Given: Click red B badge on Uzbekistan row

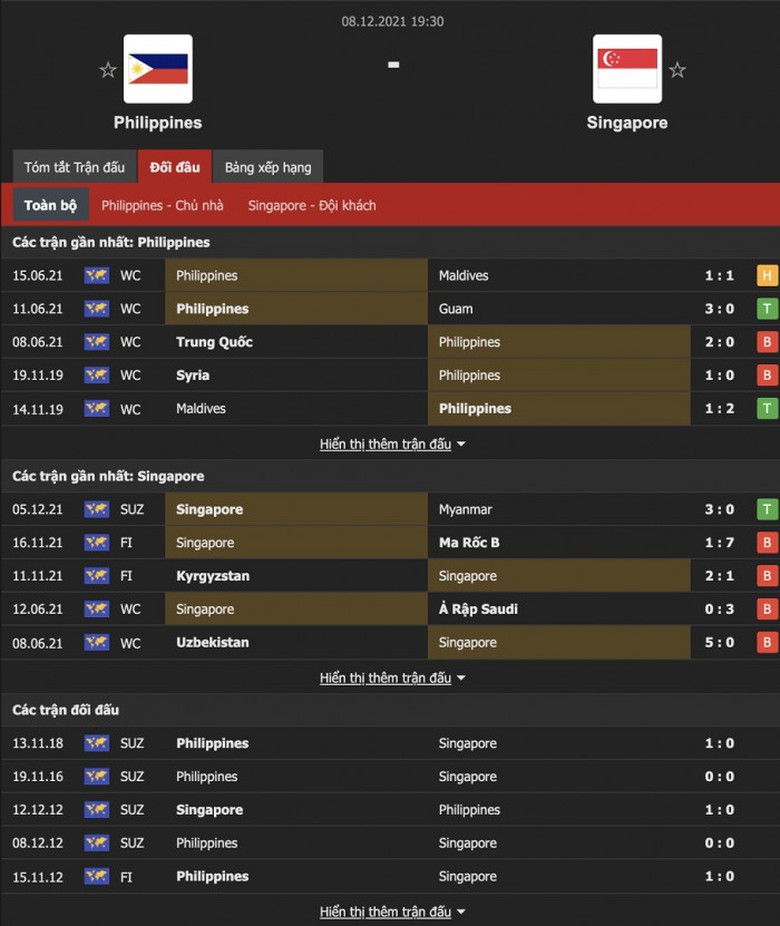Looking at the screenshot, I should 767,643.
